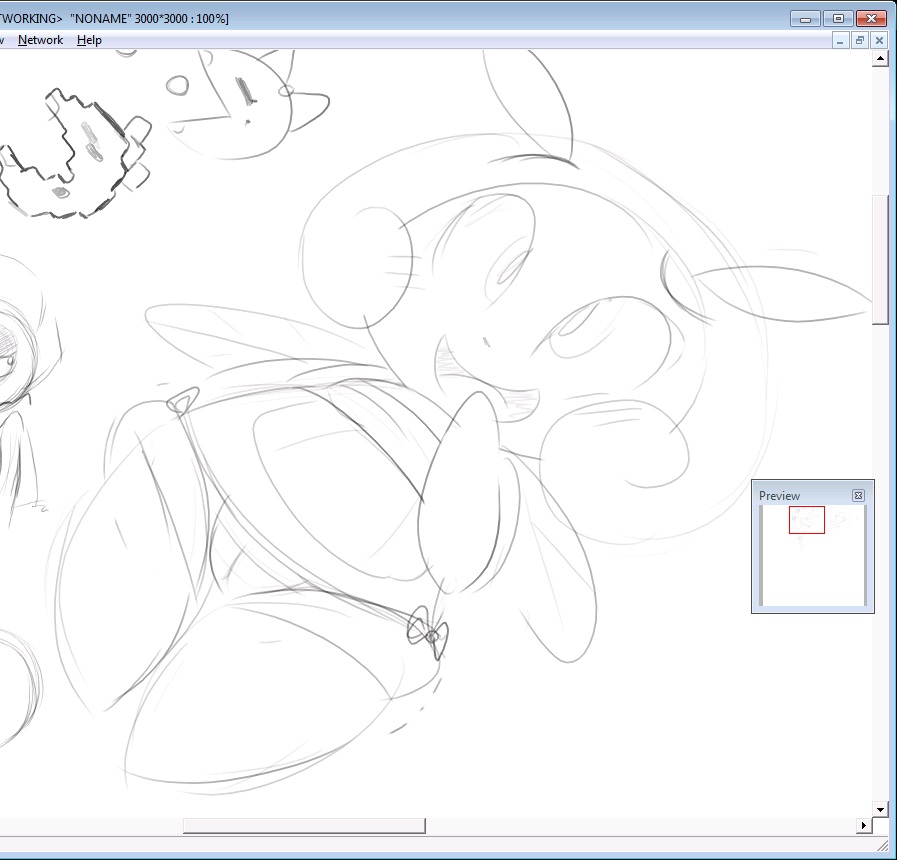Viewport: 897px width, 860px height.
Task: Click the red viewport box in Preview
Action: click(807, 520)
